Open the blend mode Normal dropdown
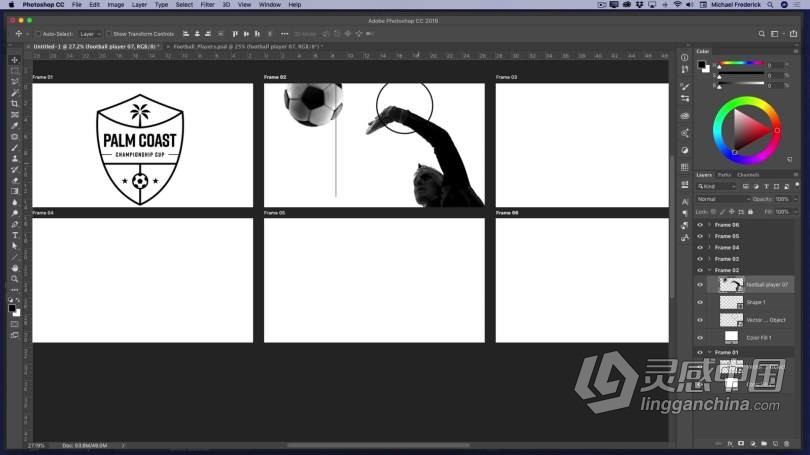 pos(718,199)
